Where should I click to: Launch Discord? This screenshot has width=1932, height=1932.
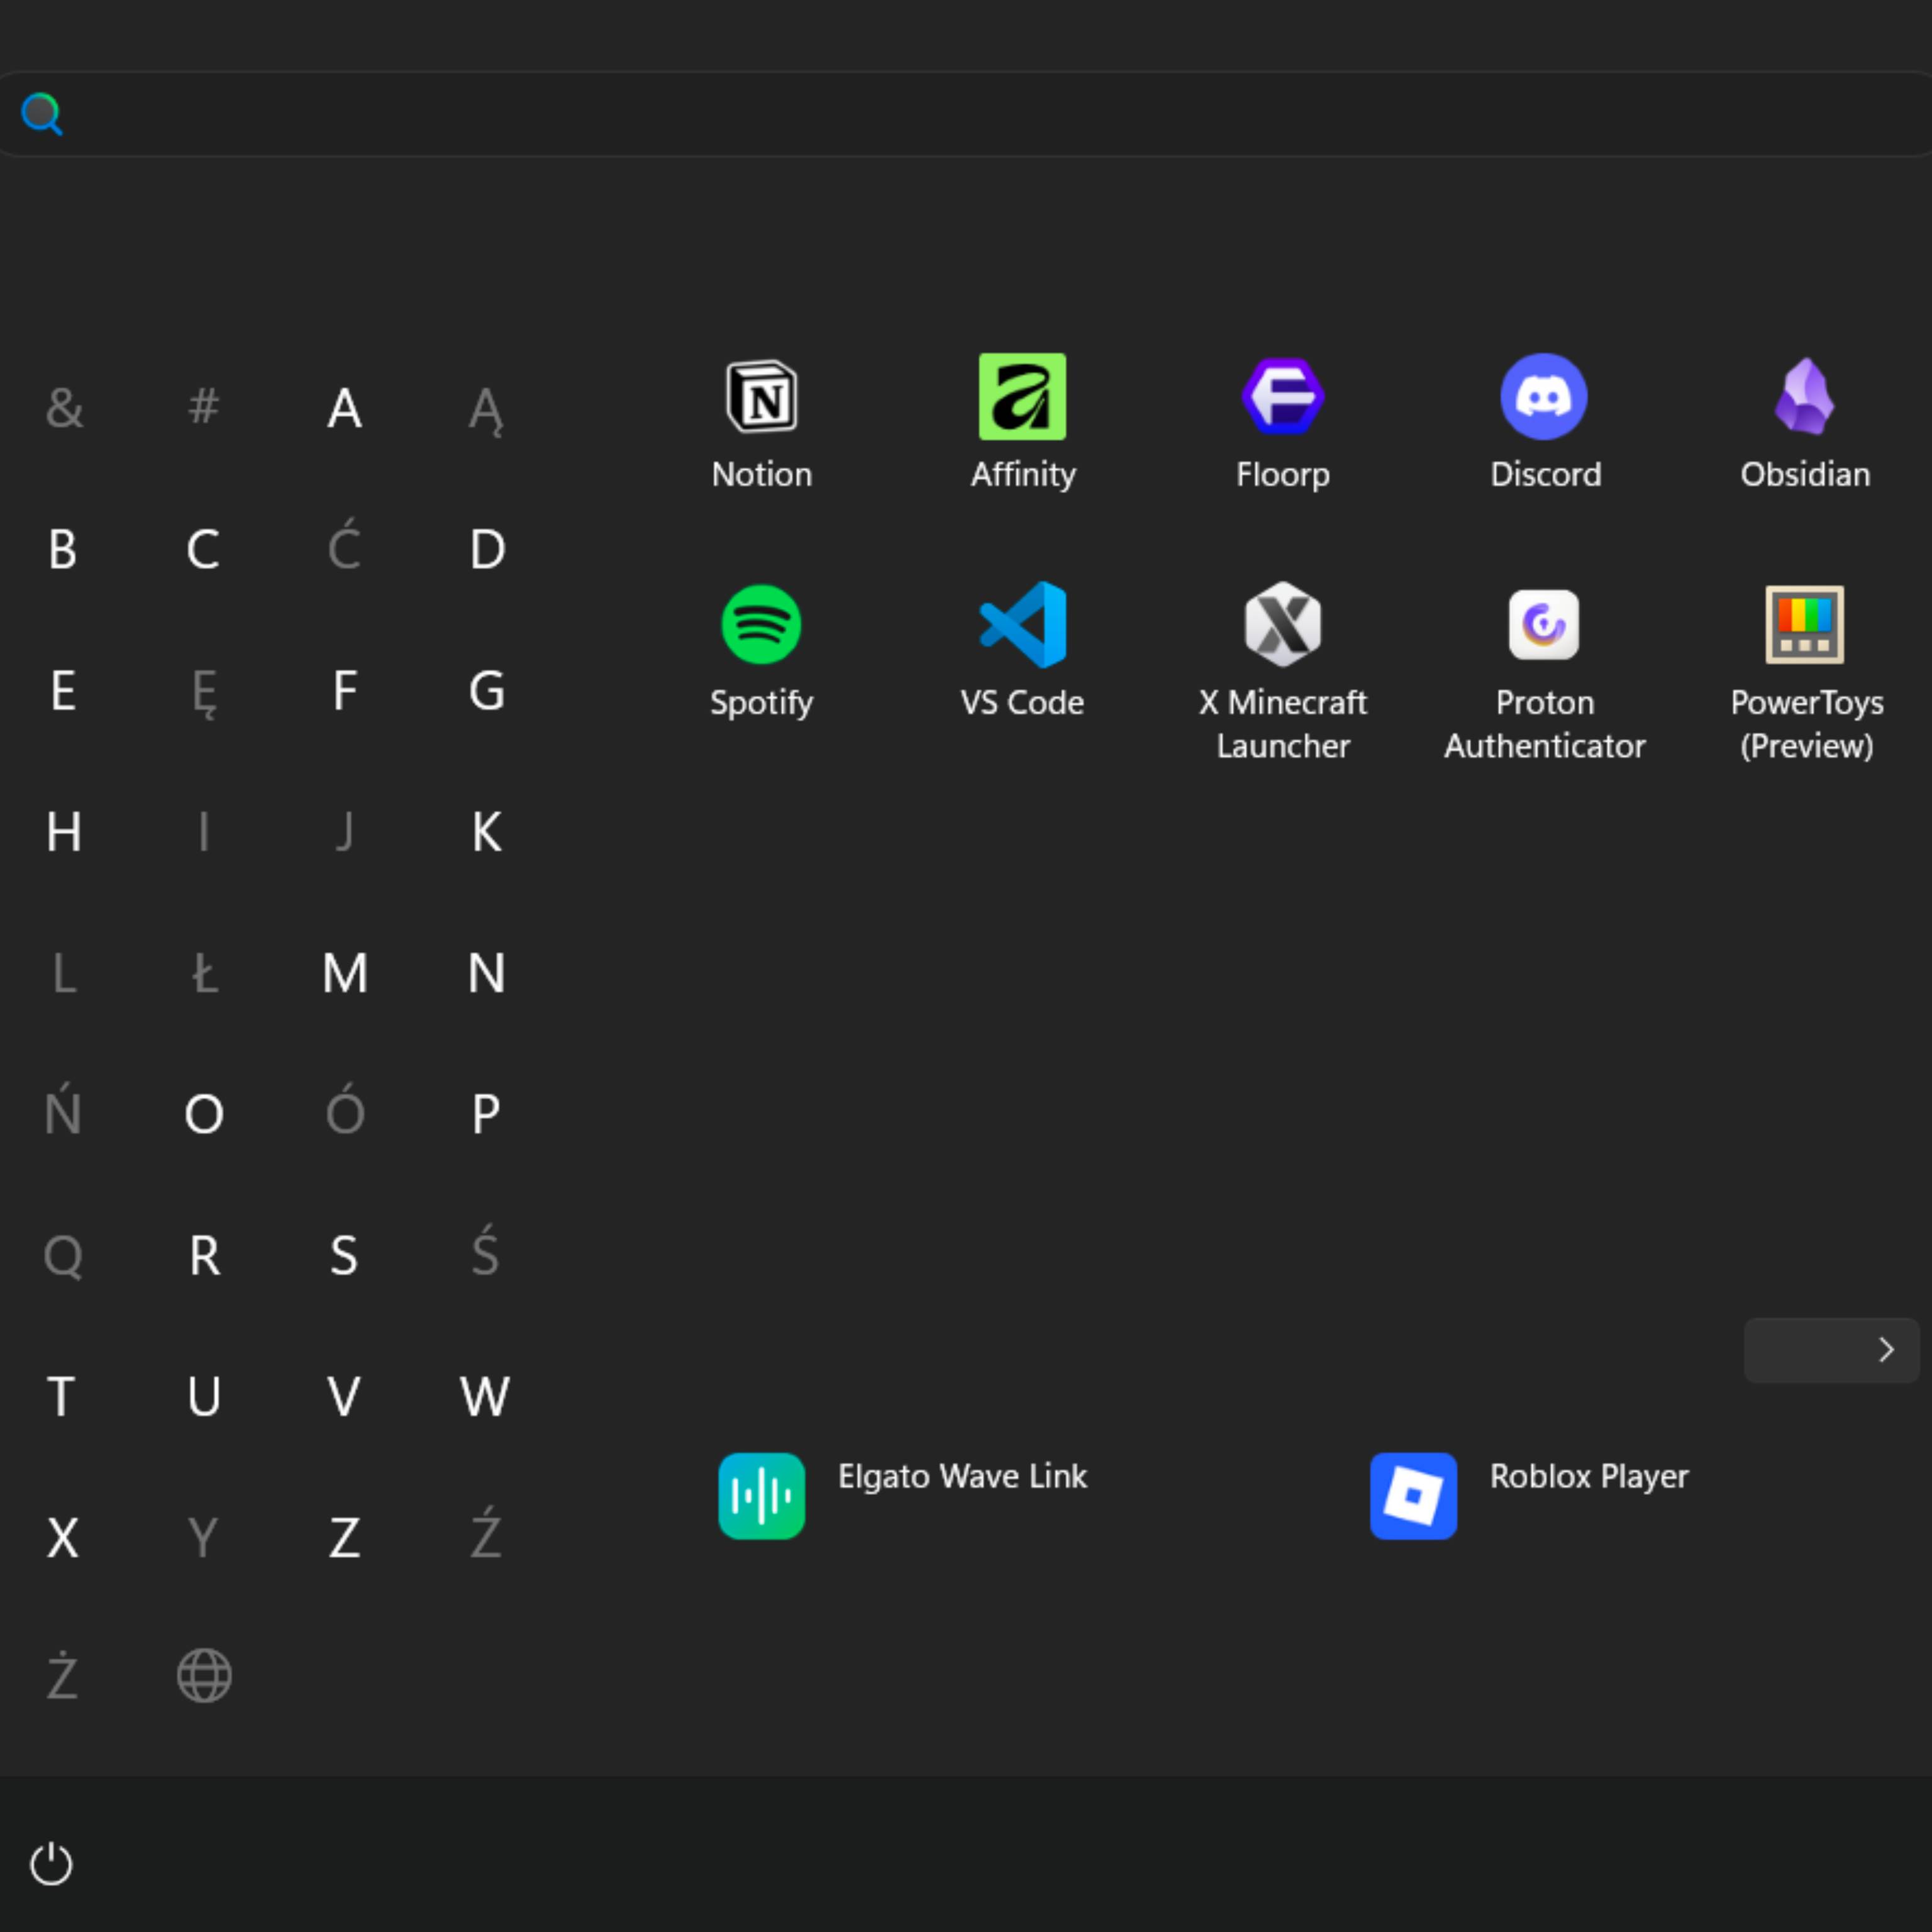[1544, 397]
